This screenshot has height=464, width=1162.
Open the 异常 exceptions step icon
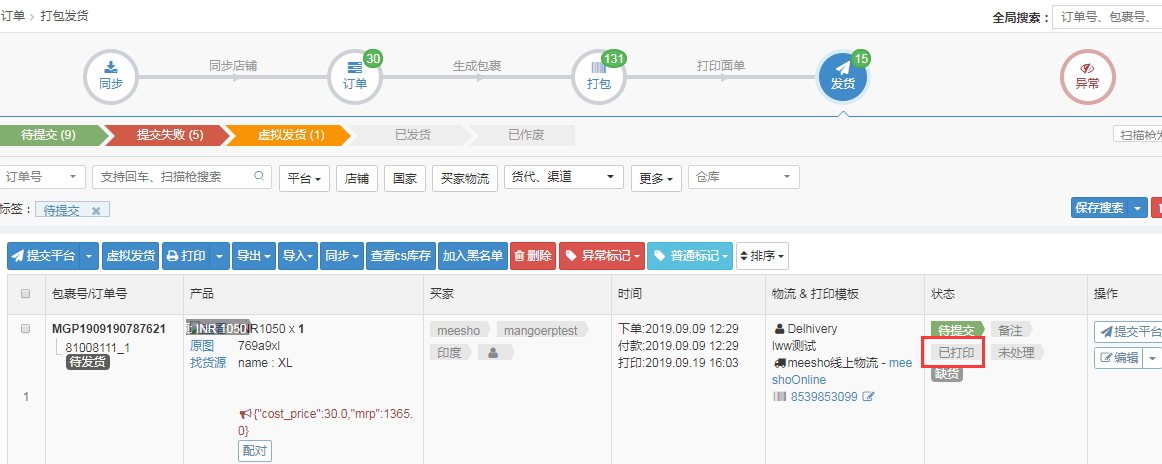(1087, 77)
